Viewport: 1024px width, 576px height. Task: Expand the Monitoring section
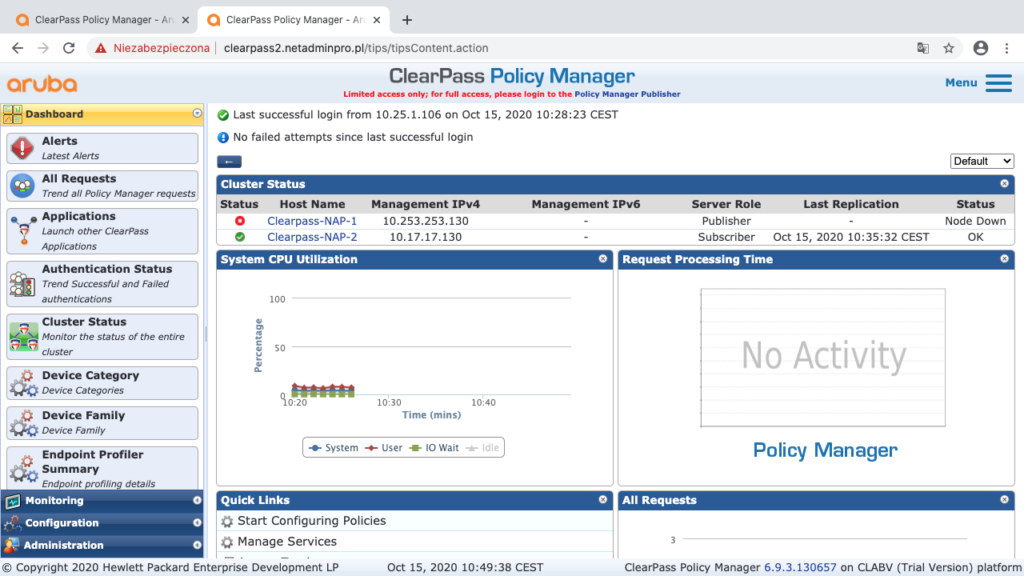pos(102,500)
